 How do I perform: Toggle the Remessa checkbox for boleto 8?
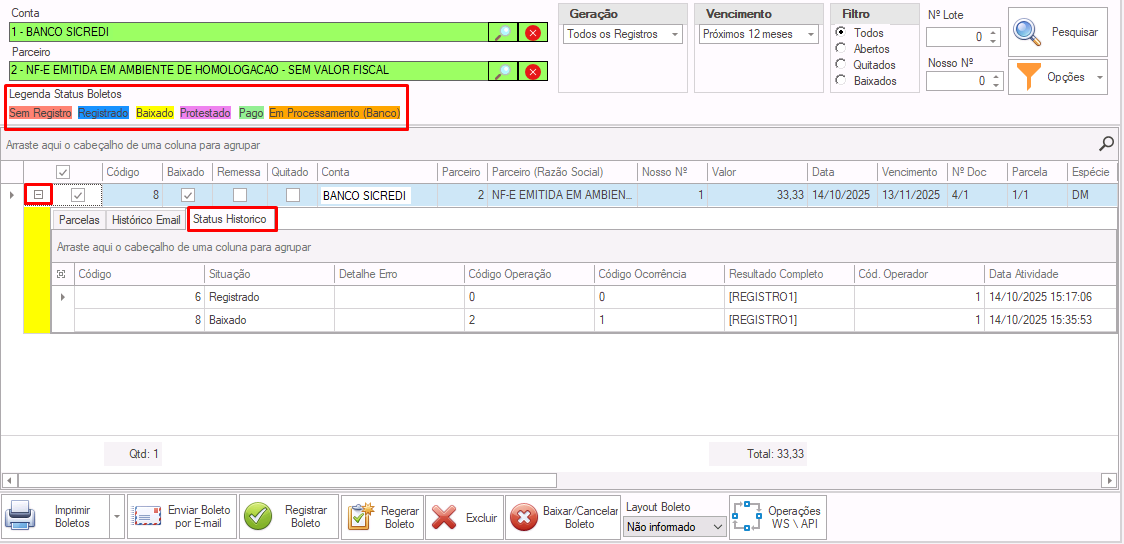(240, 196)
